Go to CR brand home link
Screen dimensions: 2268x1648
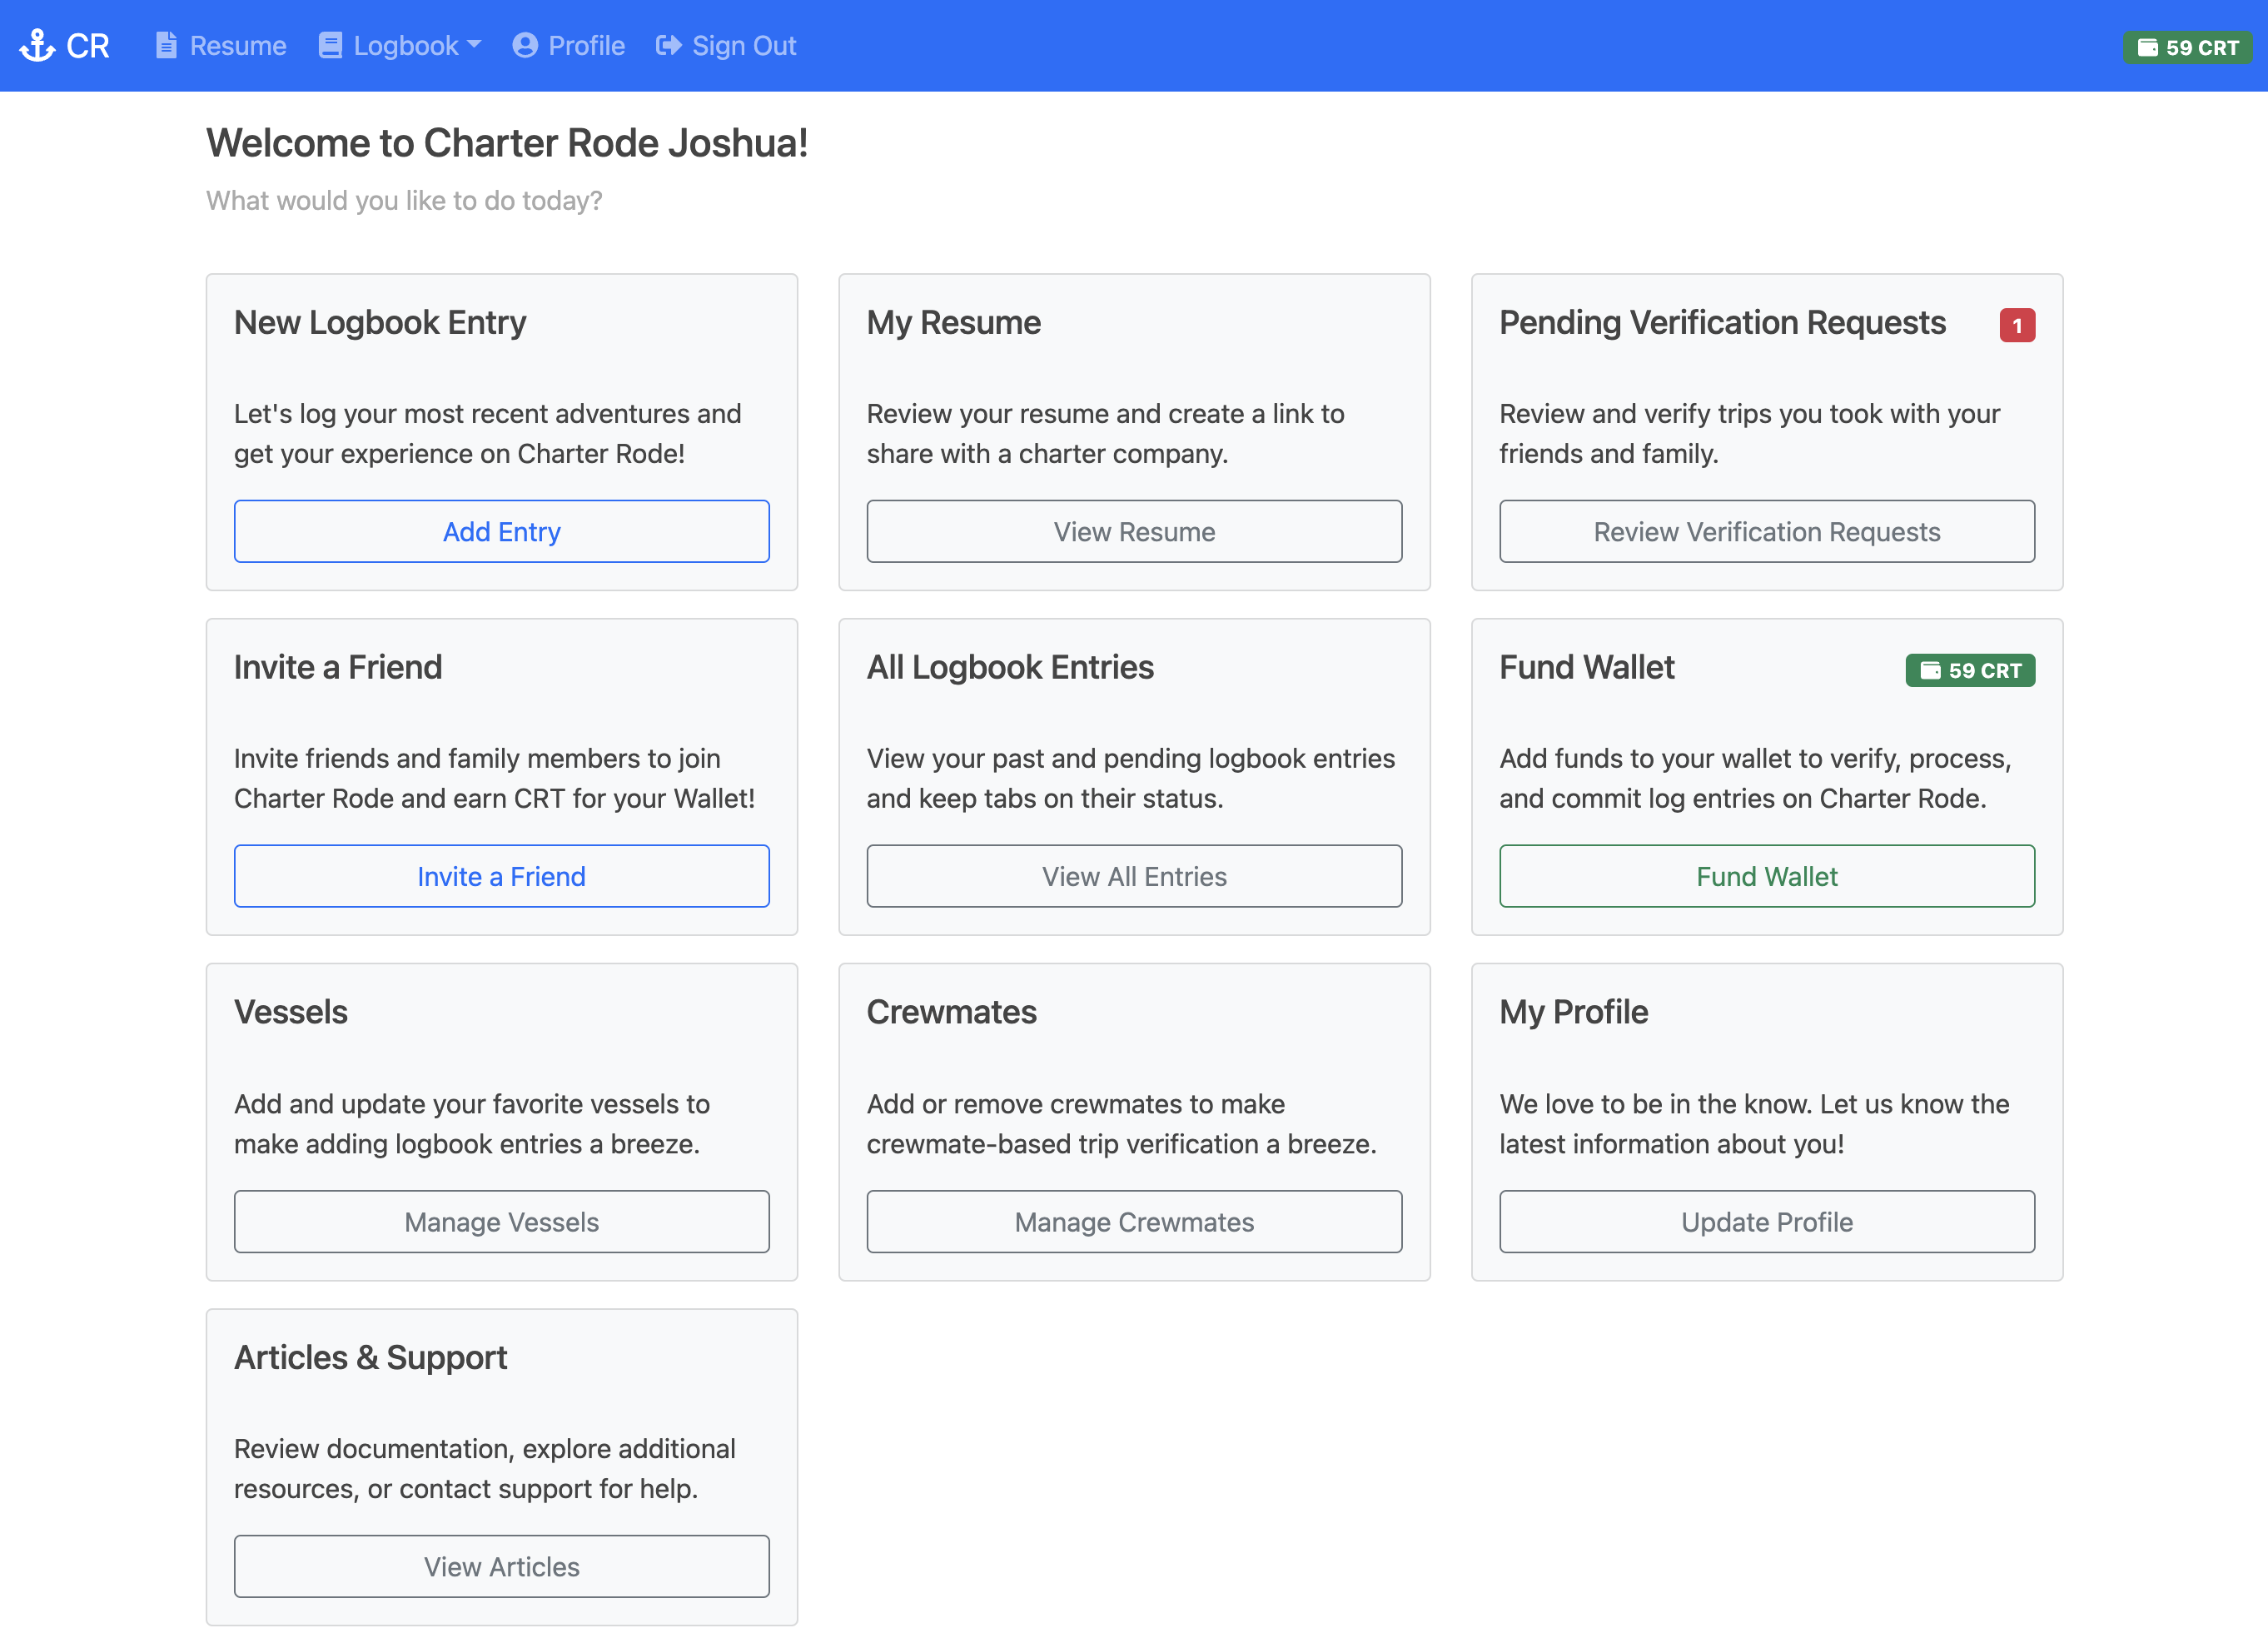(65, 46)
